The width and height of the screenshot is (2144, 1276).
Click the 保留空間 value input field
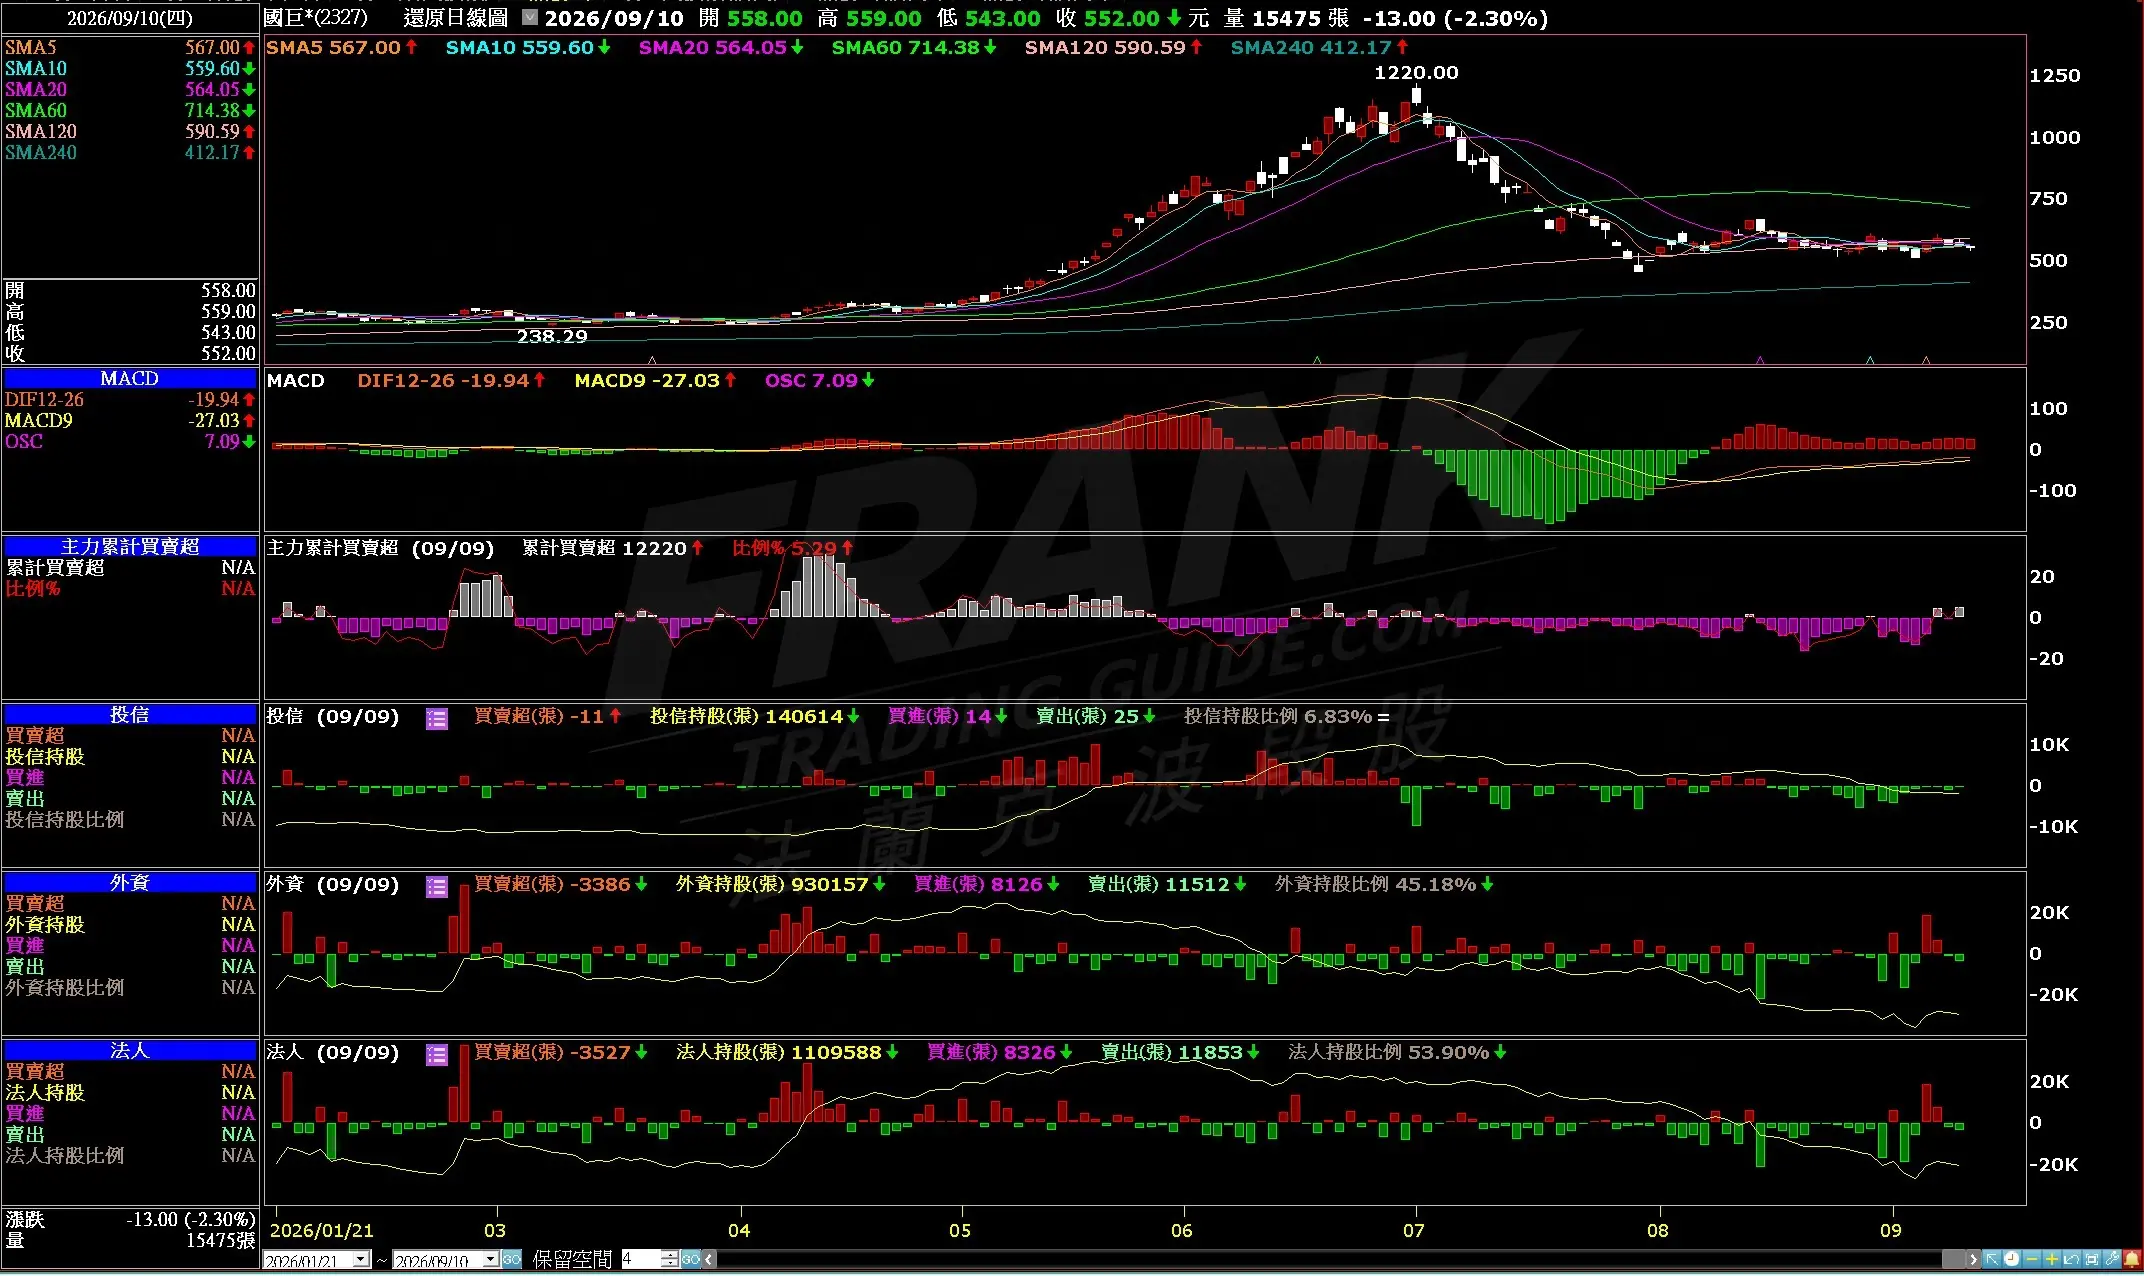641,1259
